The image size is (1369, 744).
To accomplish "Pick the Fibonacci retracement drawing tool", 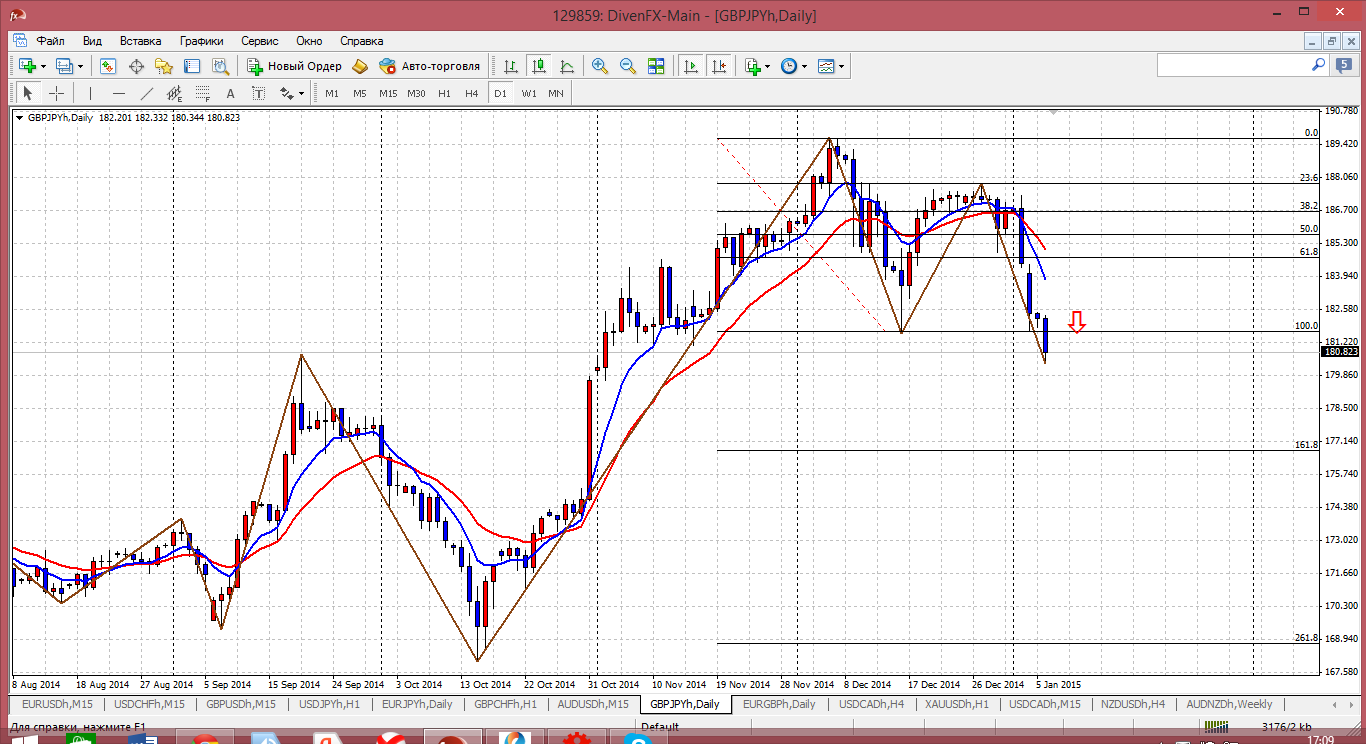I will click(x=203, y=93).
